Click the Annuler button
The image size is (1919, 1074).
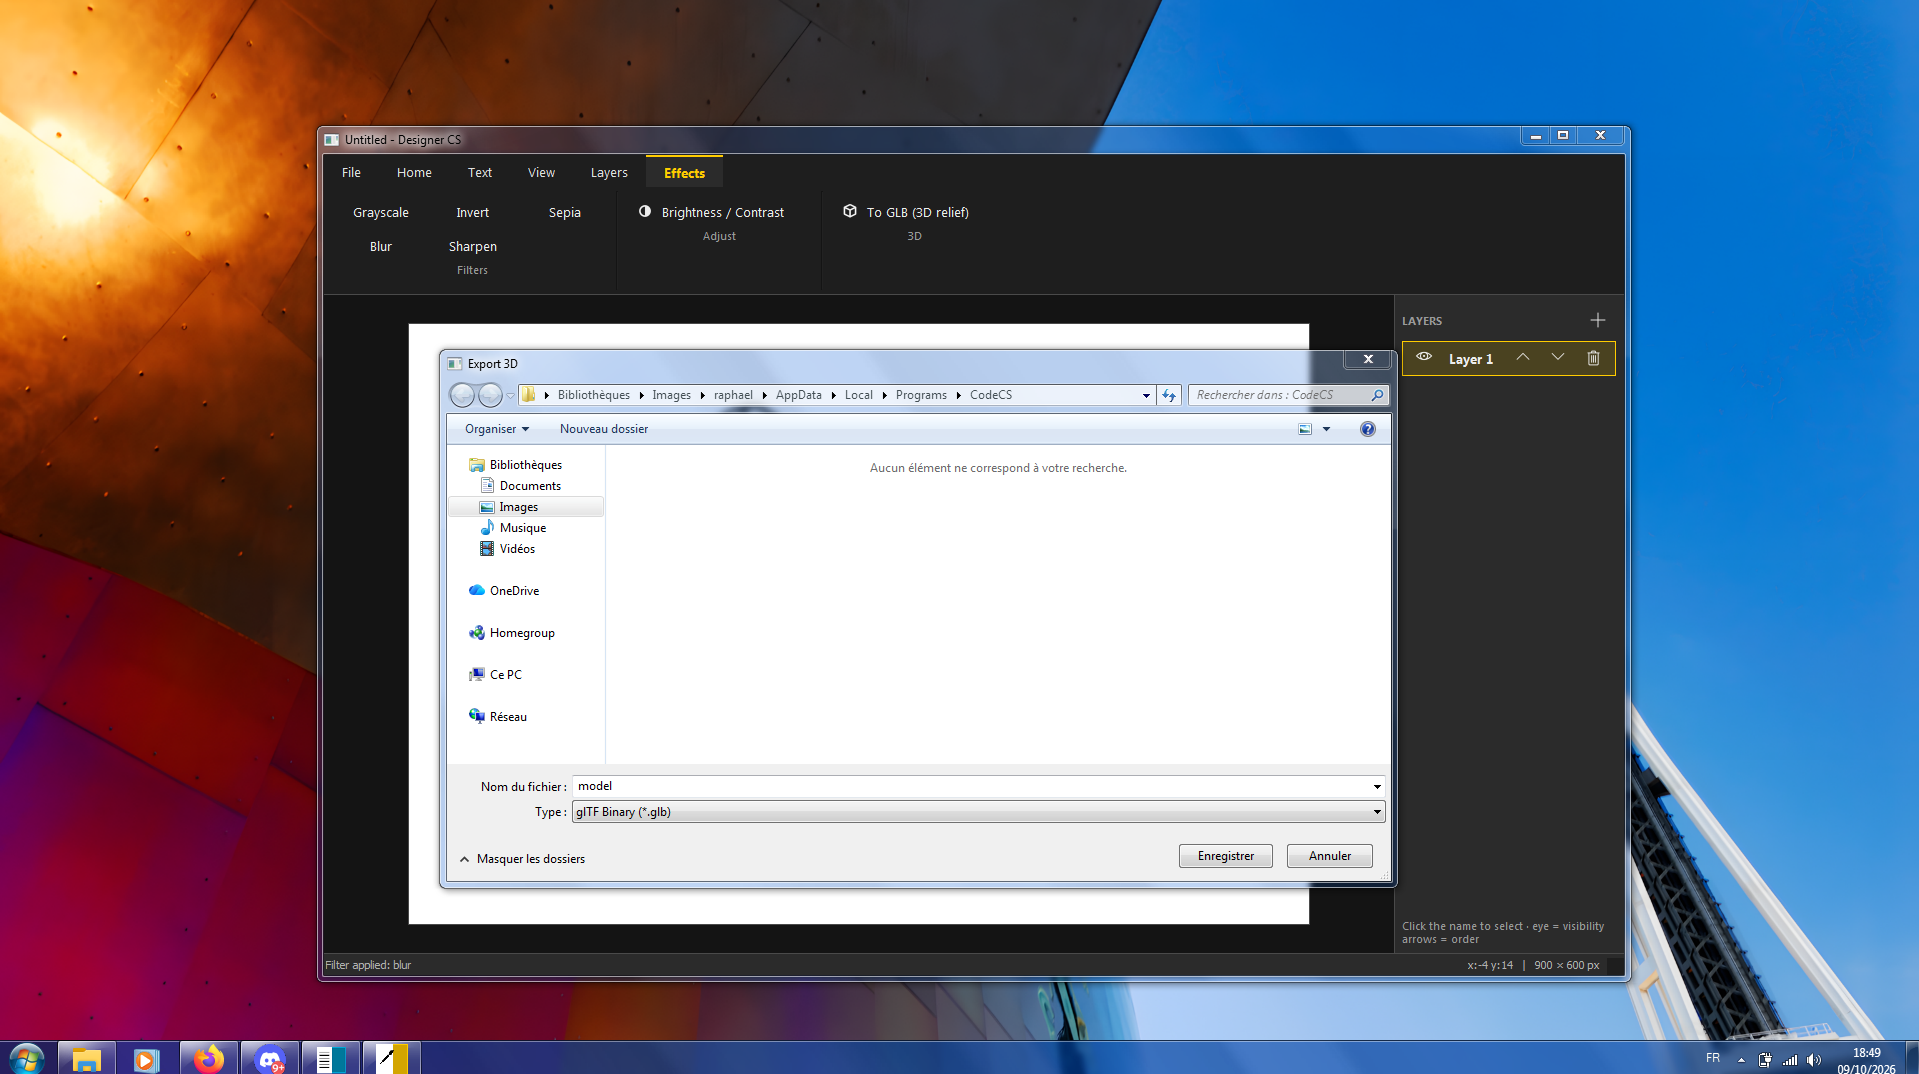[x=1329, y=856]
